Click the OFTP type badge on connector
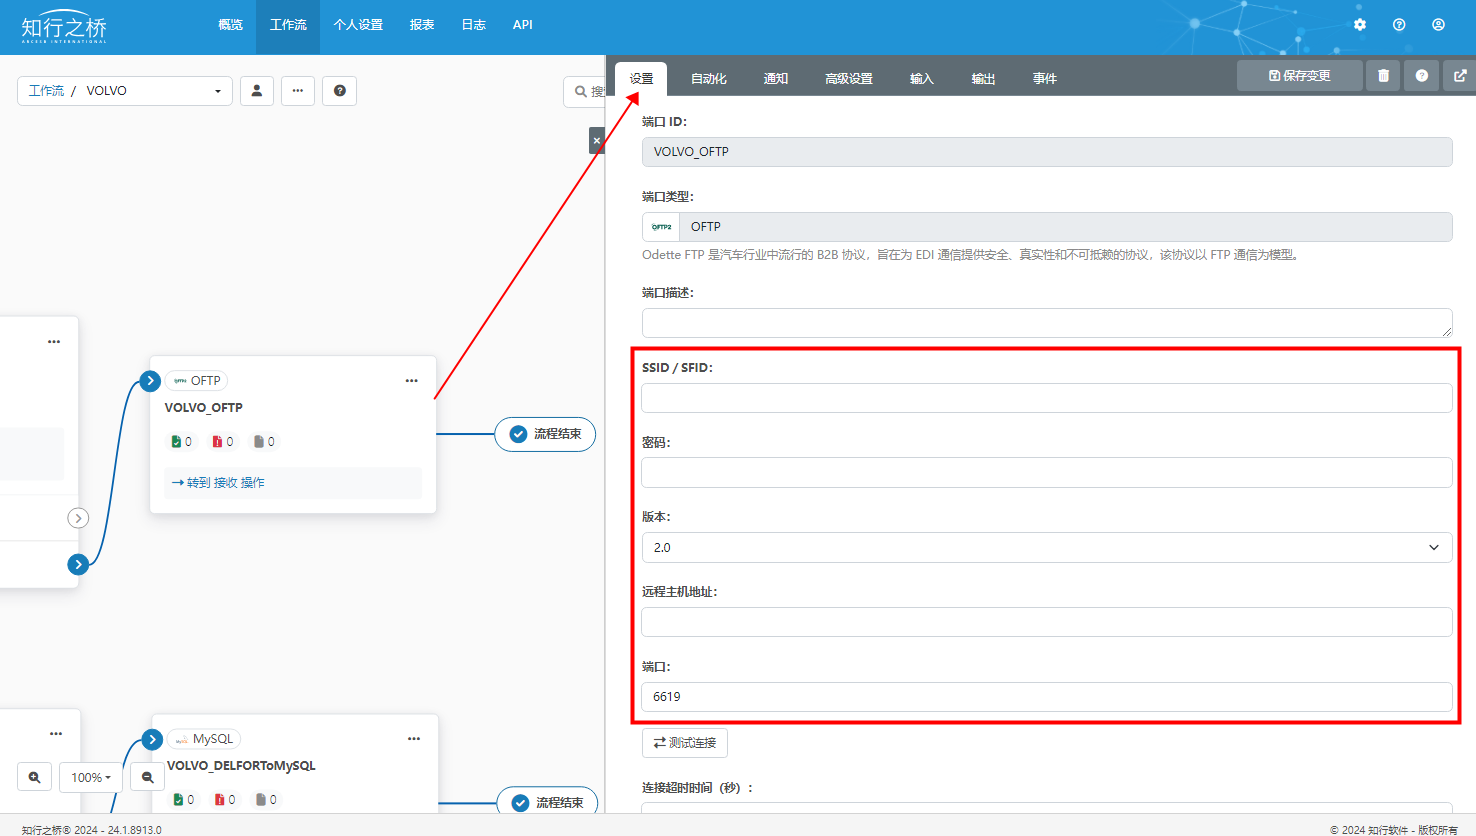The width and height of the screenshot is (1476, 836). click(x=197, y=381)
